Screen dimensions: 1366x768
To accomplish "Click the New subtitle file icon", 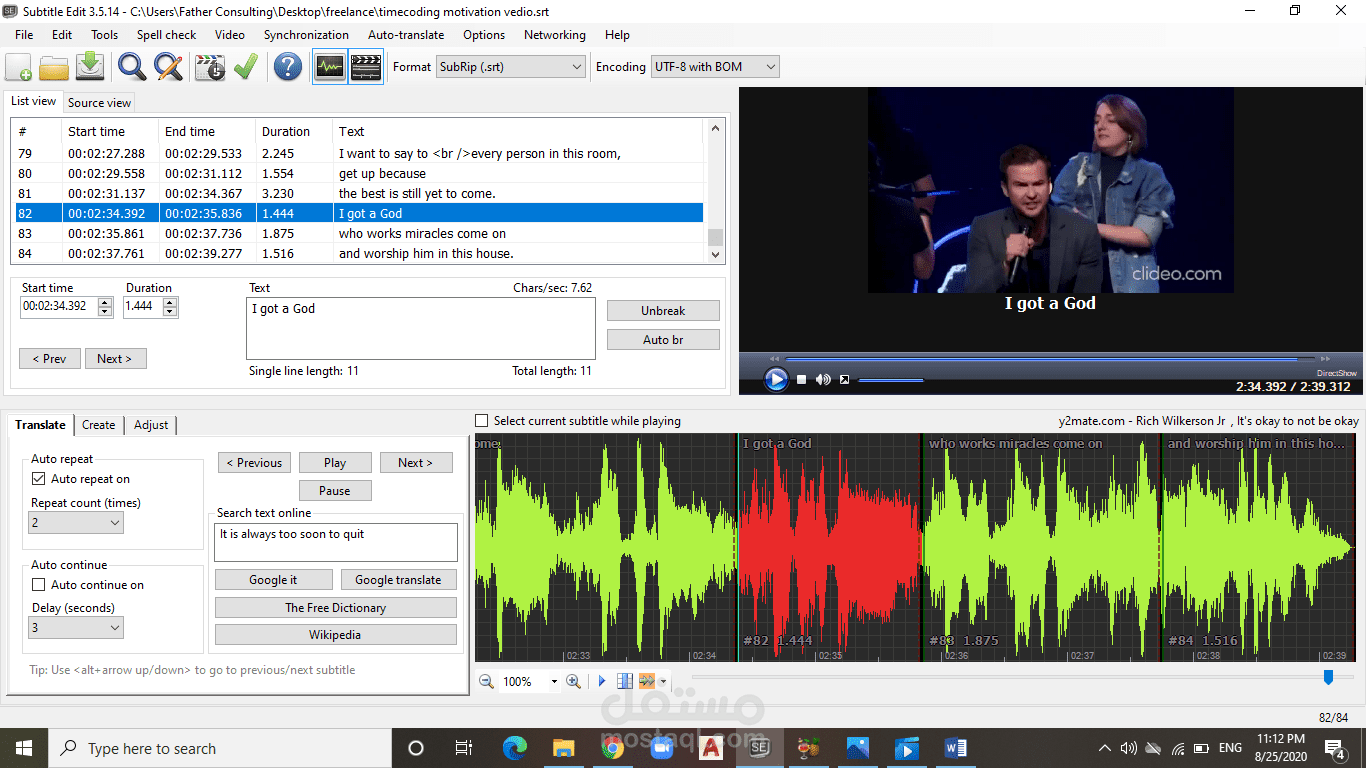I will [18, 67].
